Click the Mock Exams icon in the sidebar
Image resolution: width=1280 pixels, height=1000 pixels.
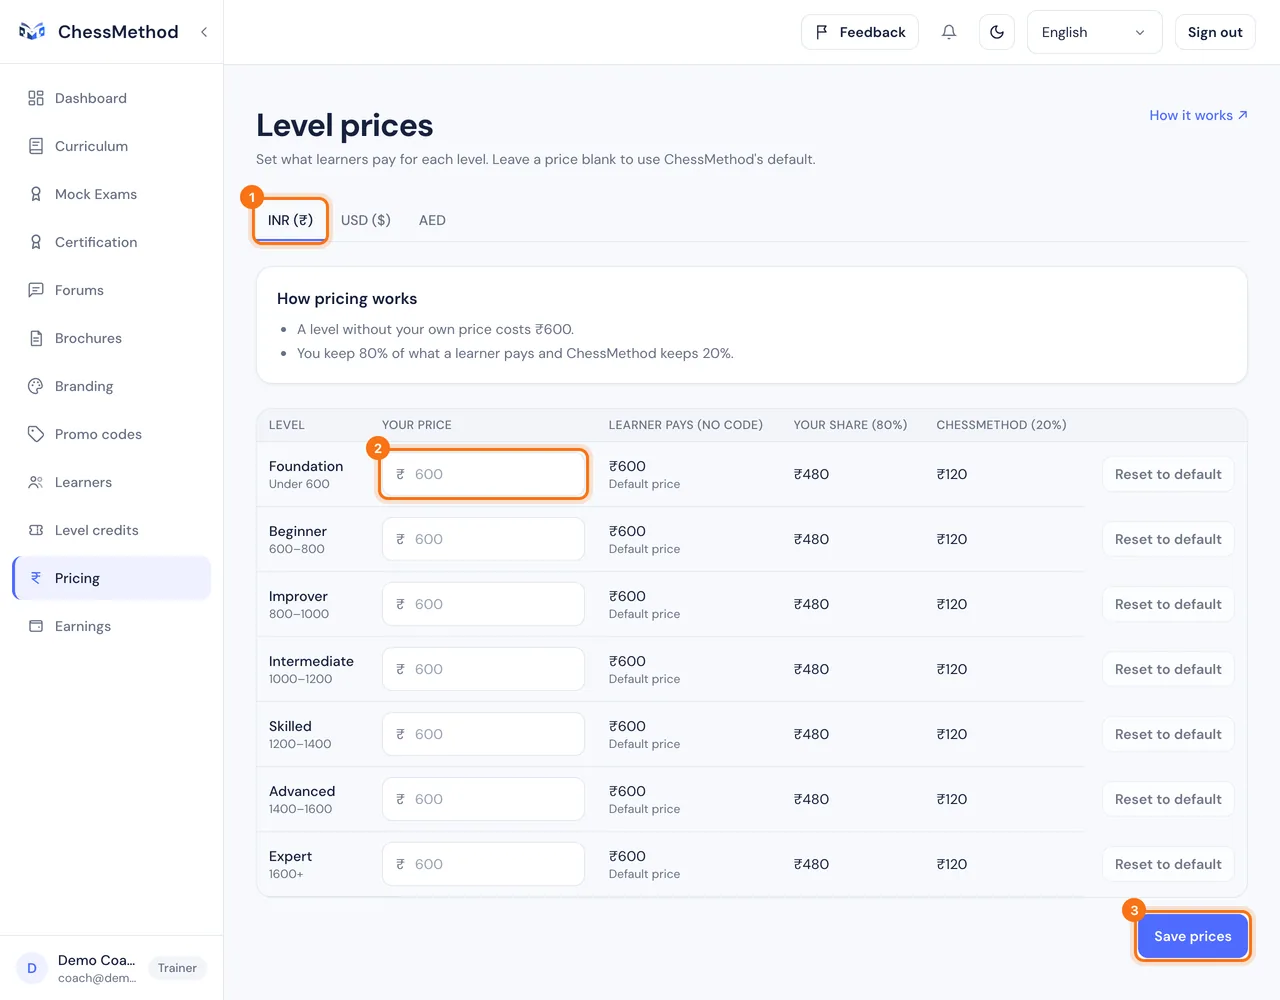point(36,194)
